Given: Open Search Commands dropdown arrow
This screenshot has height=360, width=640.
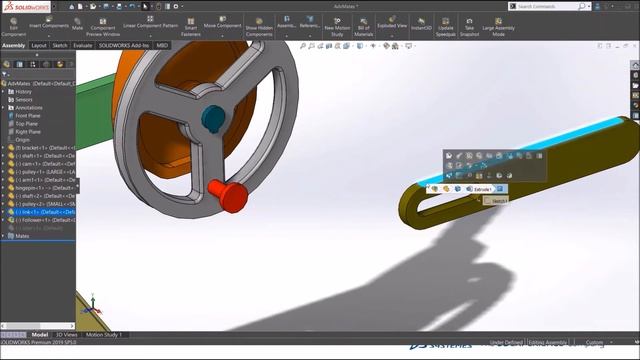Looking at the screenshot, I should coord(589,6).
